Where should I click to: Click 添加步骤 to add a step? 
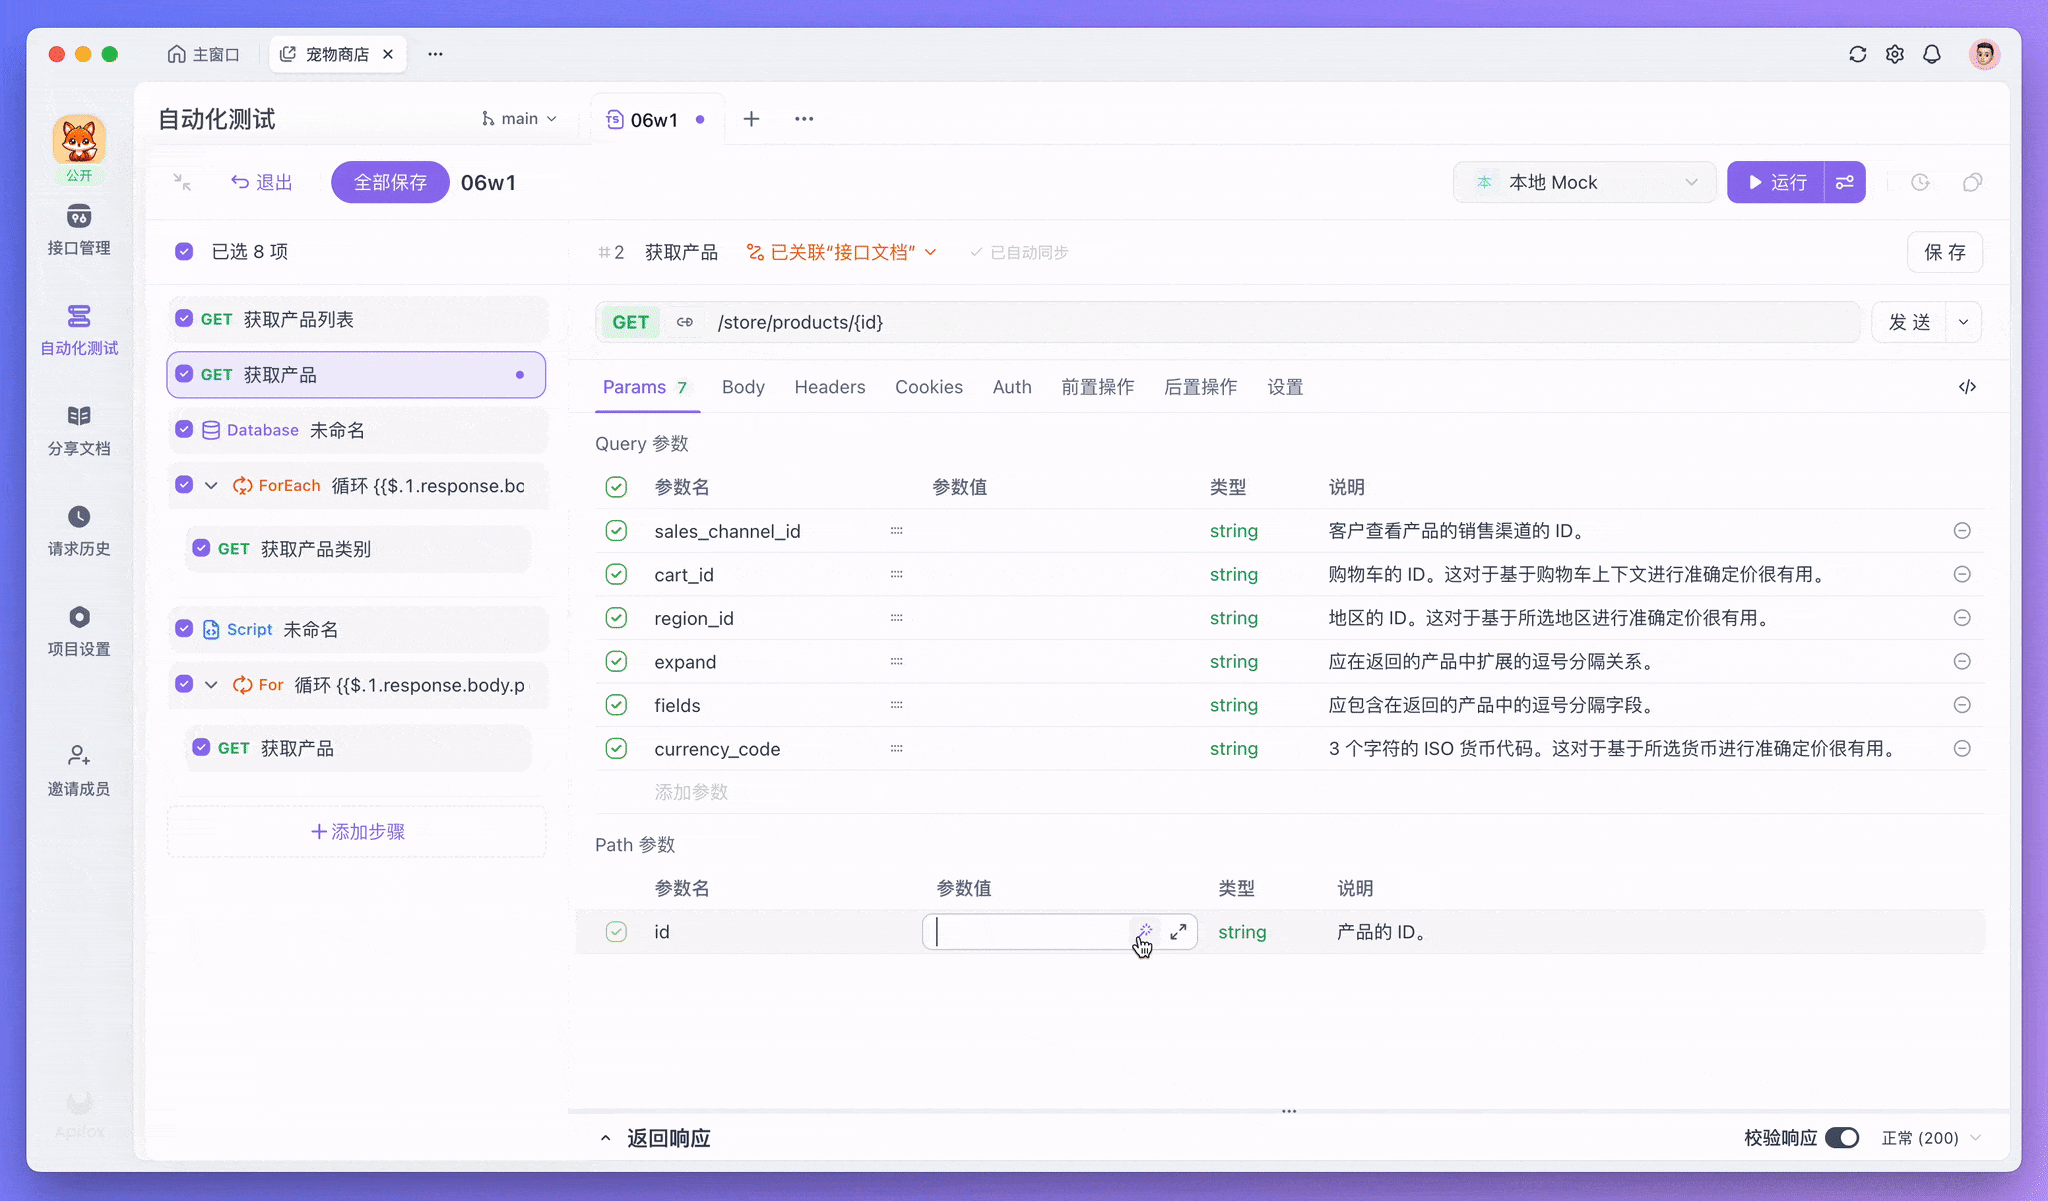tap(357, 832)
